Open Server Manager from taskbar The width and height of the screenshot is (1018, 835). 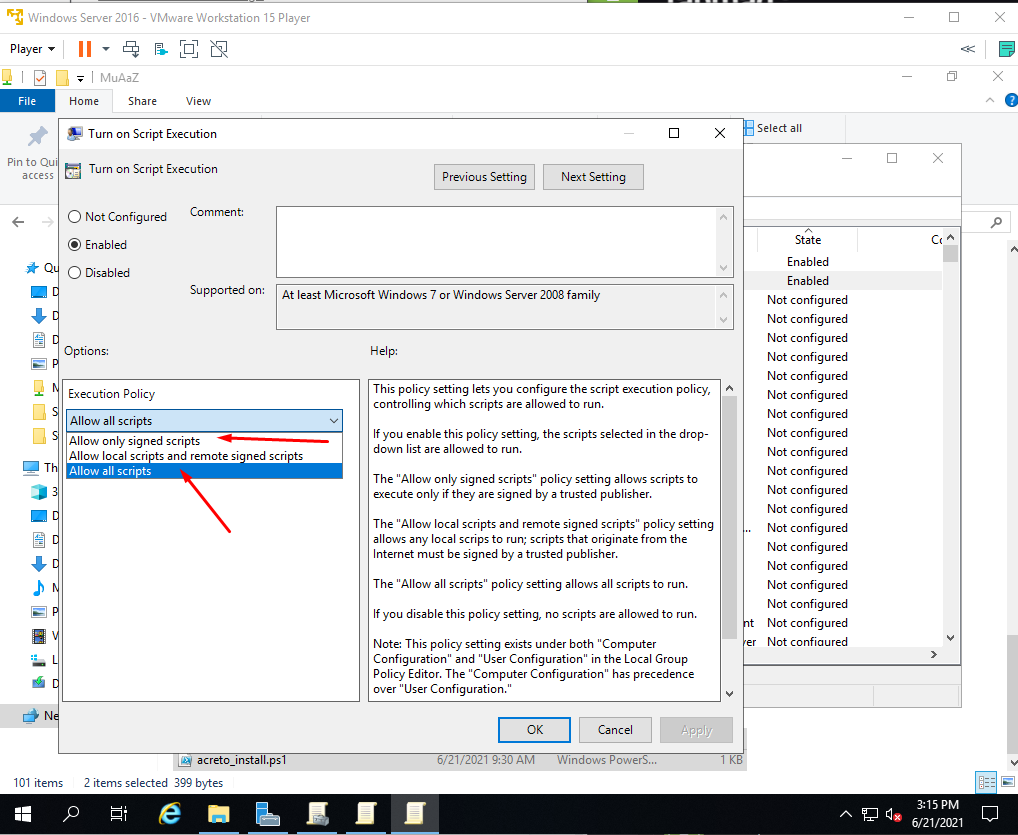coord(267,814)
